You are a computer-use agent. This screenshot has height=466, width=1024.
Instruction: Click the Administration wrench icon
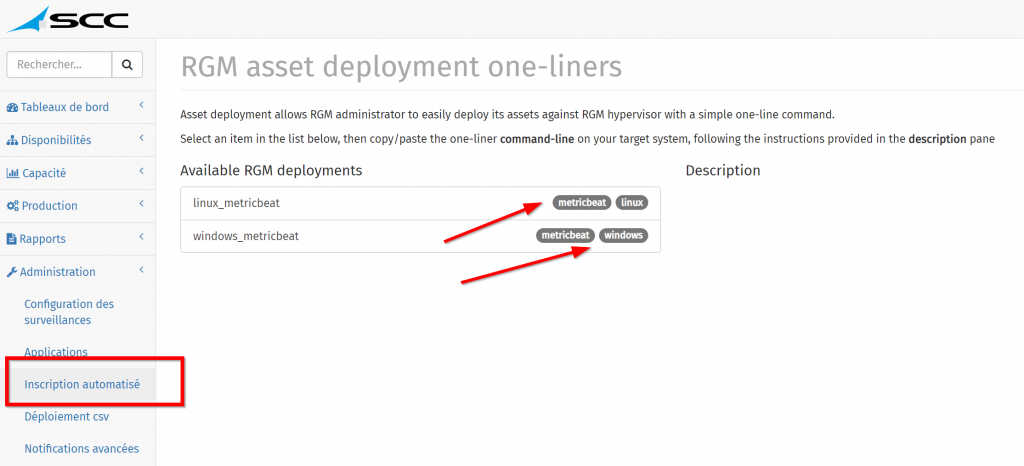point(12,272)
